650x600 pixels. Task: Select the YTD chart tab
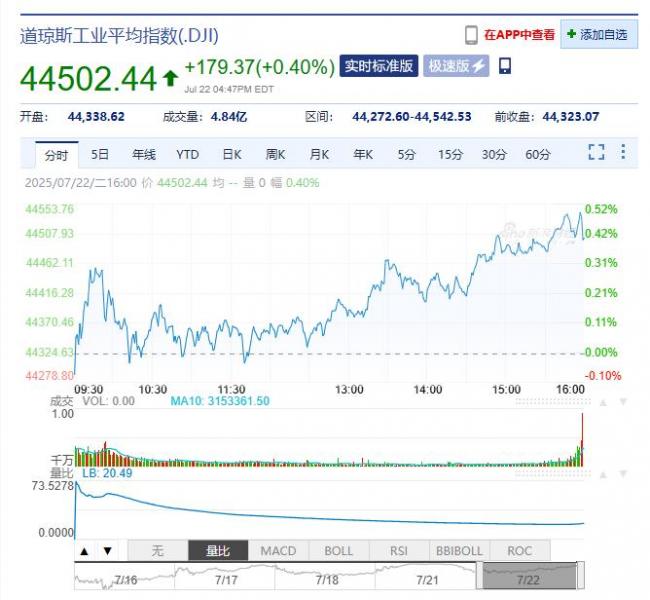[187, 155]
